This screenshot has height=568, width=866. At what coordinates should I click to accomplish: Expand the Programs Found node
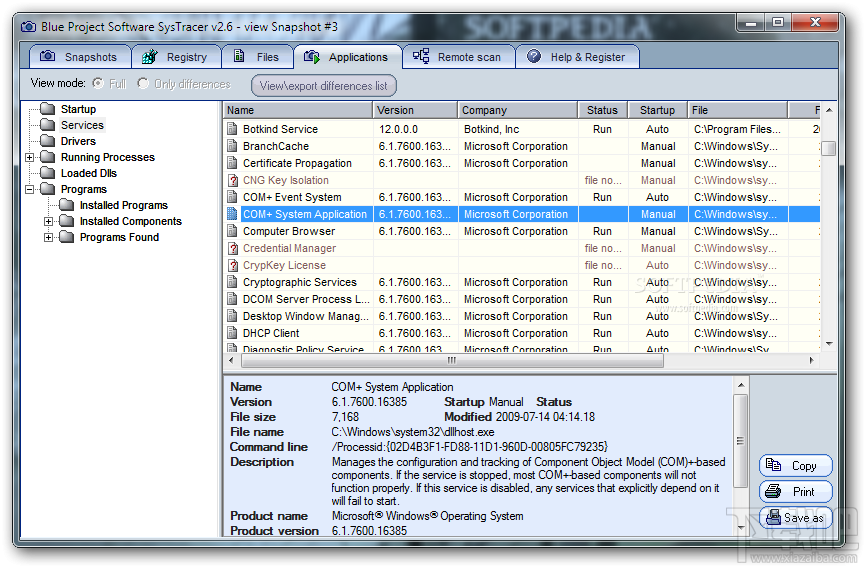point(48,237)
